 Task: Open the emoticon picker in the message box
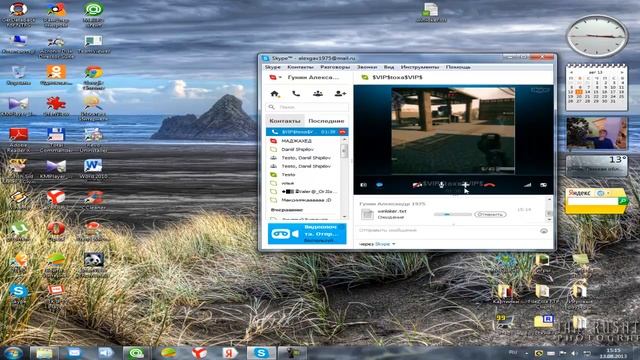(544, 231)
